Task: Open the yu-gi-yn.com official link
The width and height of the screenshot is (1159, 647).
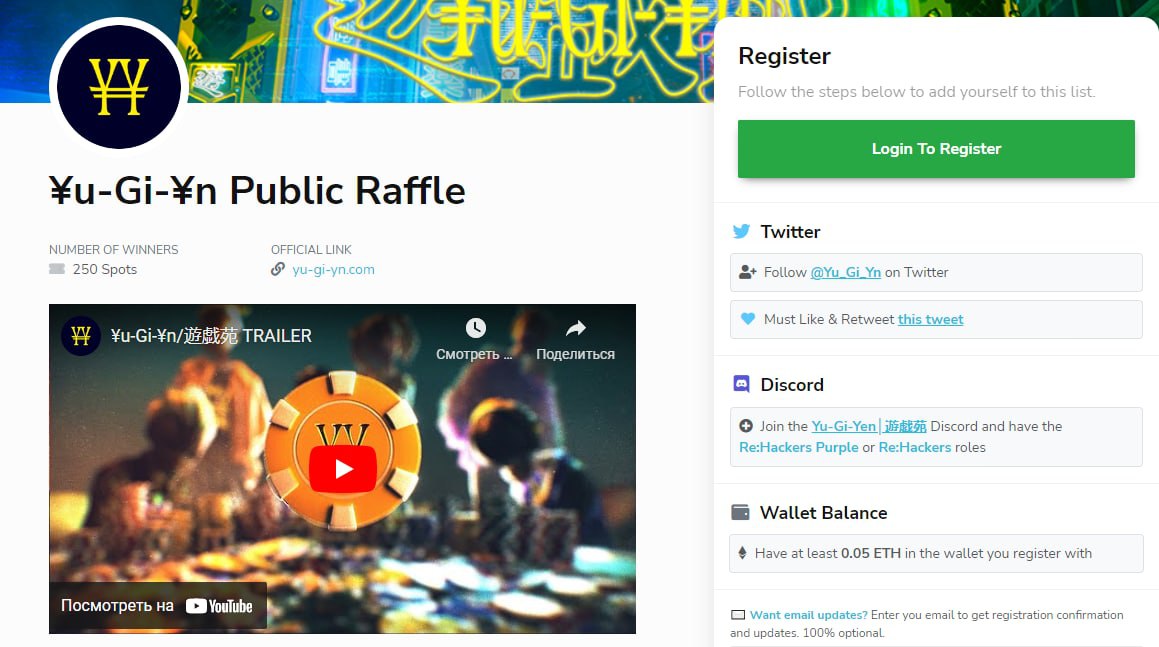Action: (x=333, y=269)
